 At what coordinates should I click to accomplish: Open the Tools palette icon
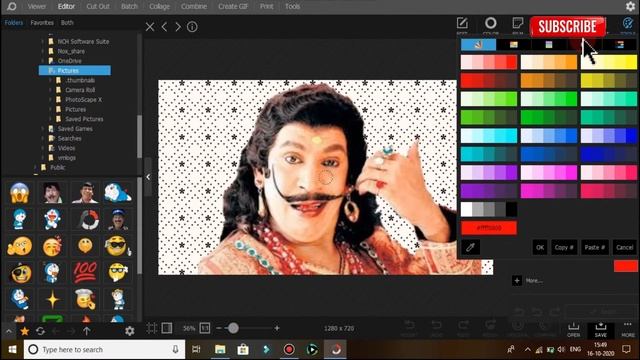pos(627,23)
